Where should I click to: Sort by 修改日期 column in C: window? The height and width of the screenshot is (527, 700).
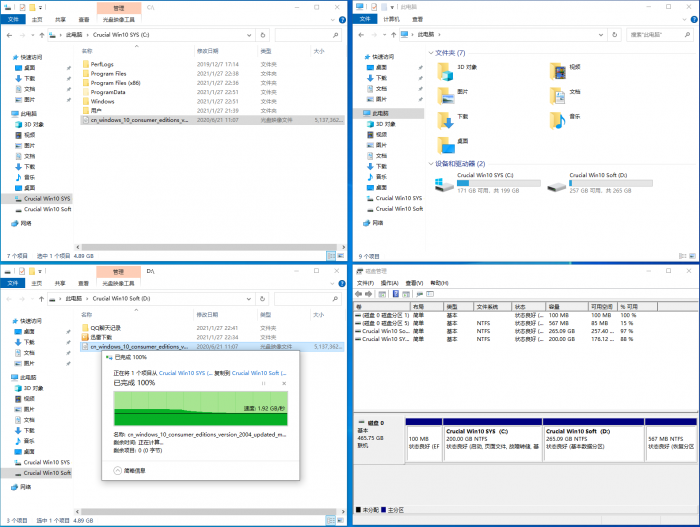pos(208,50)
